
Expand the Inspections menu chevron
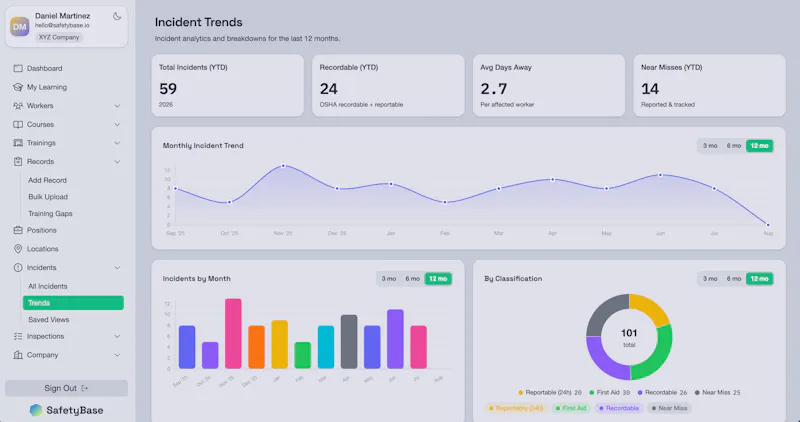coord(117,337)
